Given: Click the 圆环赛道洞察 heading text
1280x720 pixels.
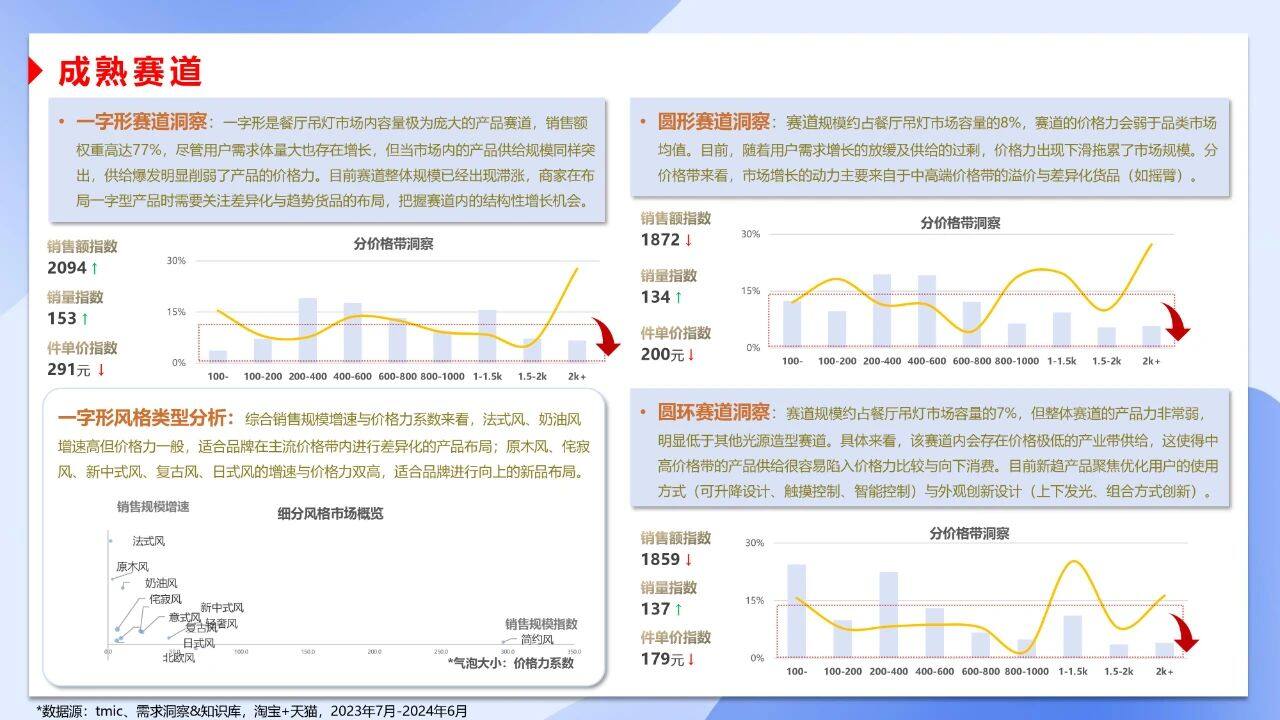Looking at the screenshot, I should 713,413.
